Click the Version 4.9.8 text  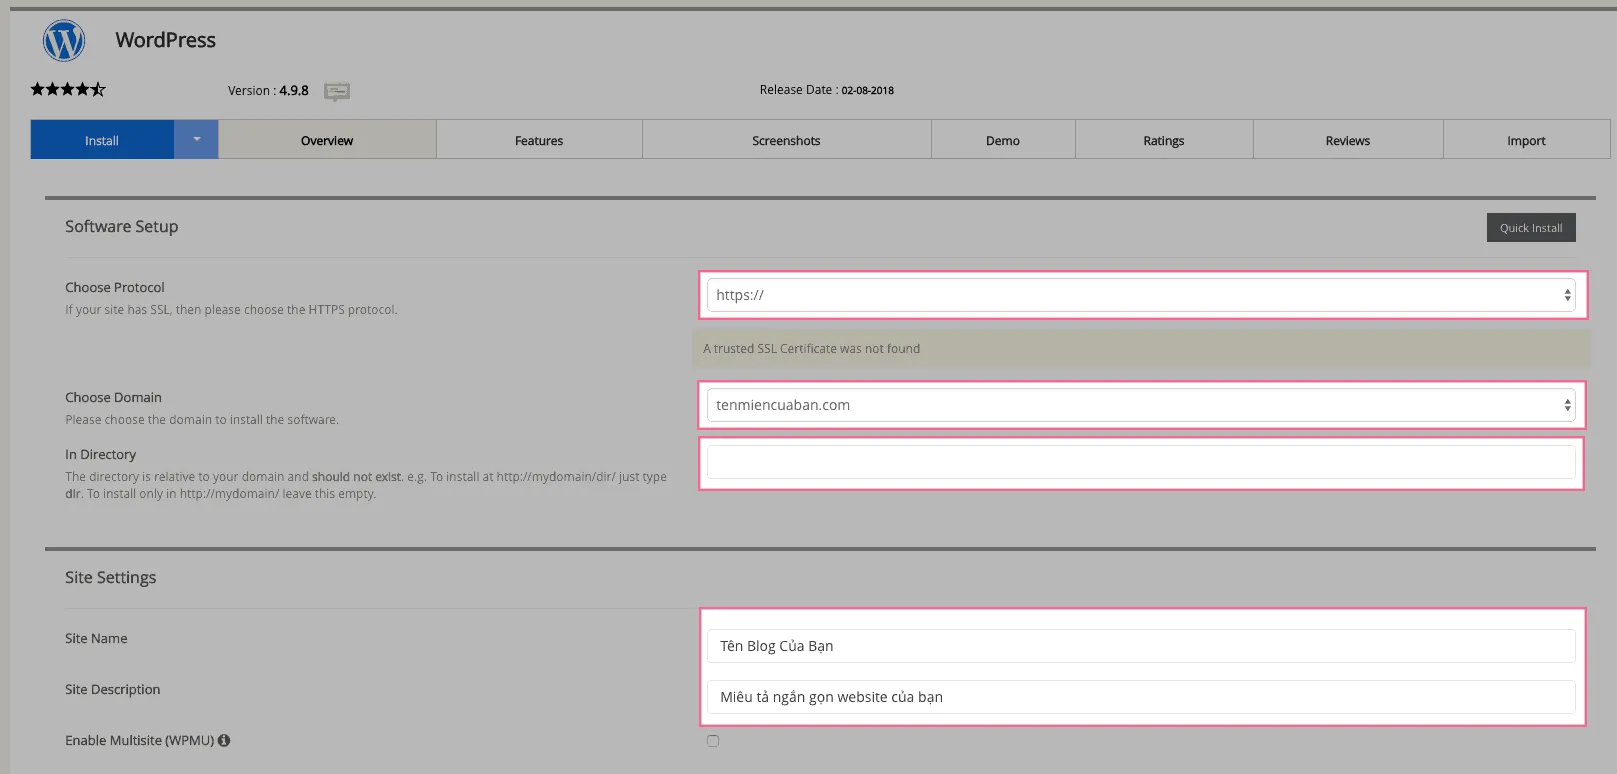pos(268,90)
